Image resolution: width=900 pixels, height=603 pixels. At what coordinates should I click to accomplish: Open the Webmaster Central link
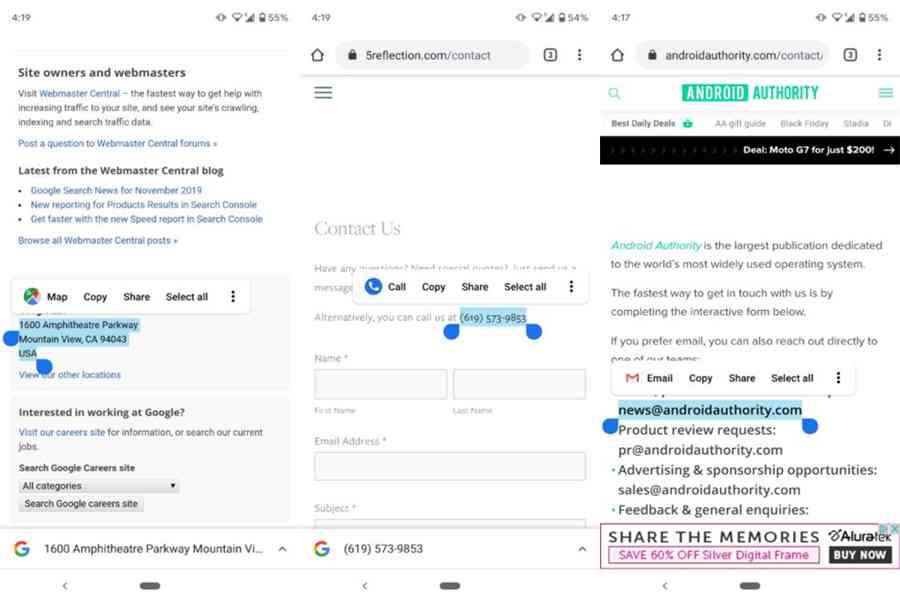point(79,93)
